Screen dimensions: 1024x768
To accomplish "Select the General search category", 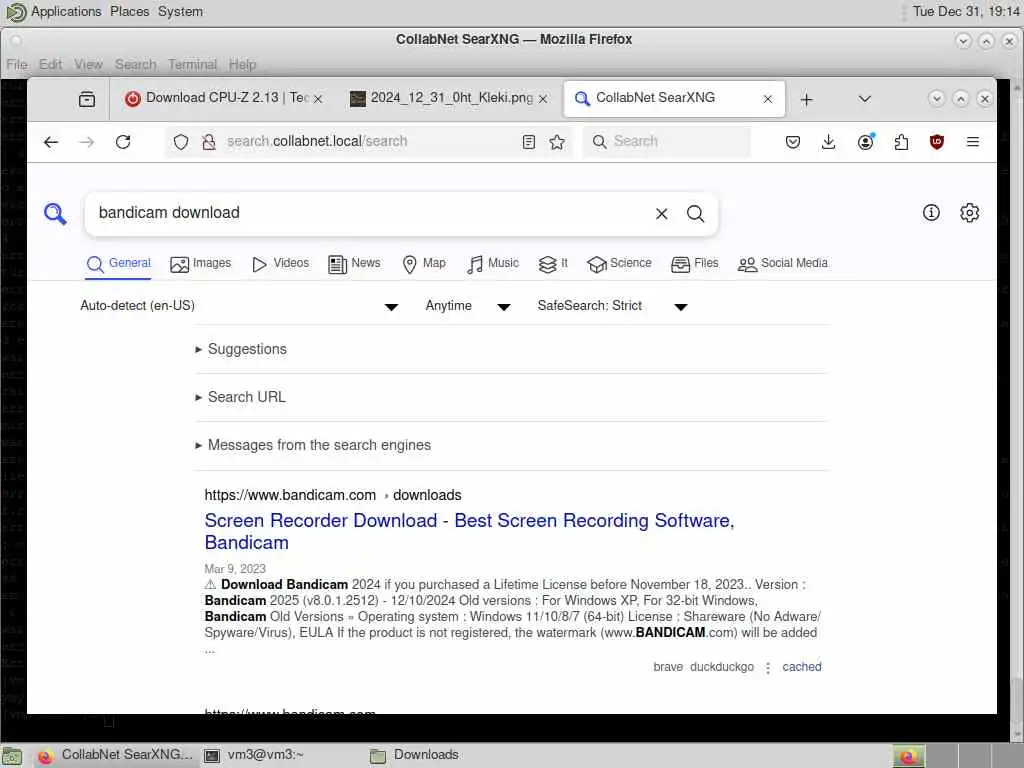I will pos(118,263).
